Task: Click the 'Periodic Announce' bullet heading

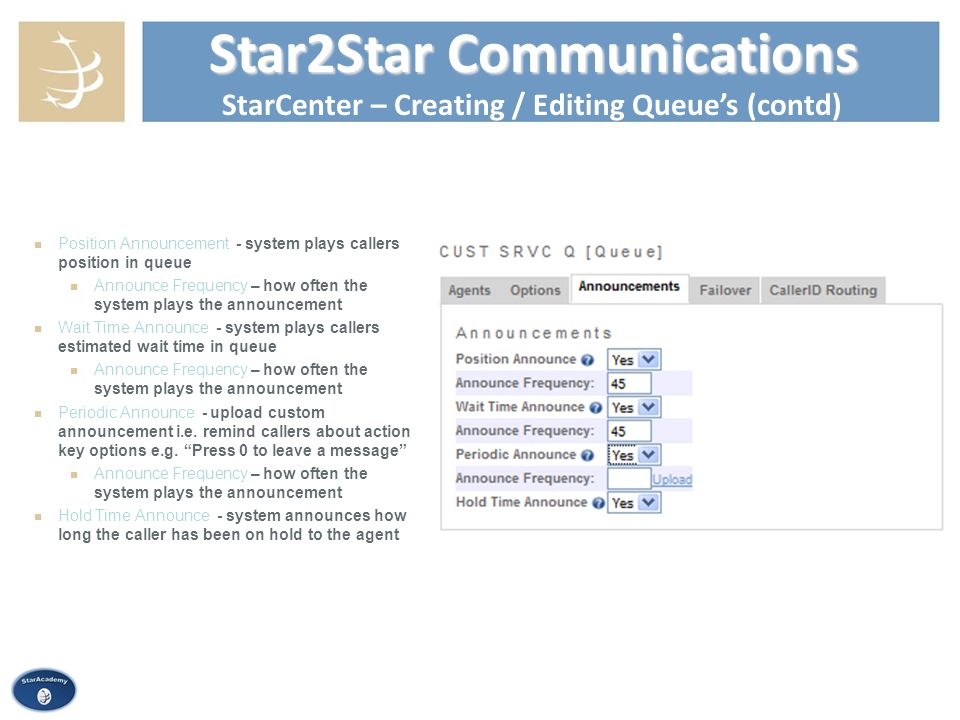Action: click(x=126, y=413)
